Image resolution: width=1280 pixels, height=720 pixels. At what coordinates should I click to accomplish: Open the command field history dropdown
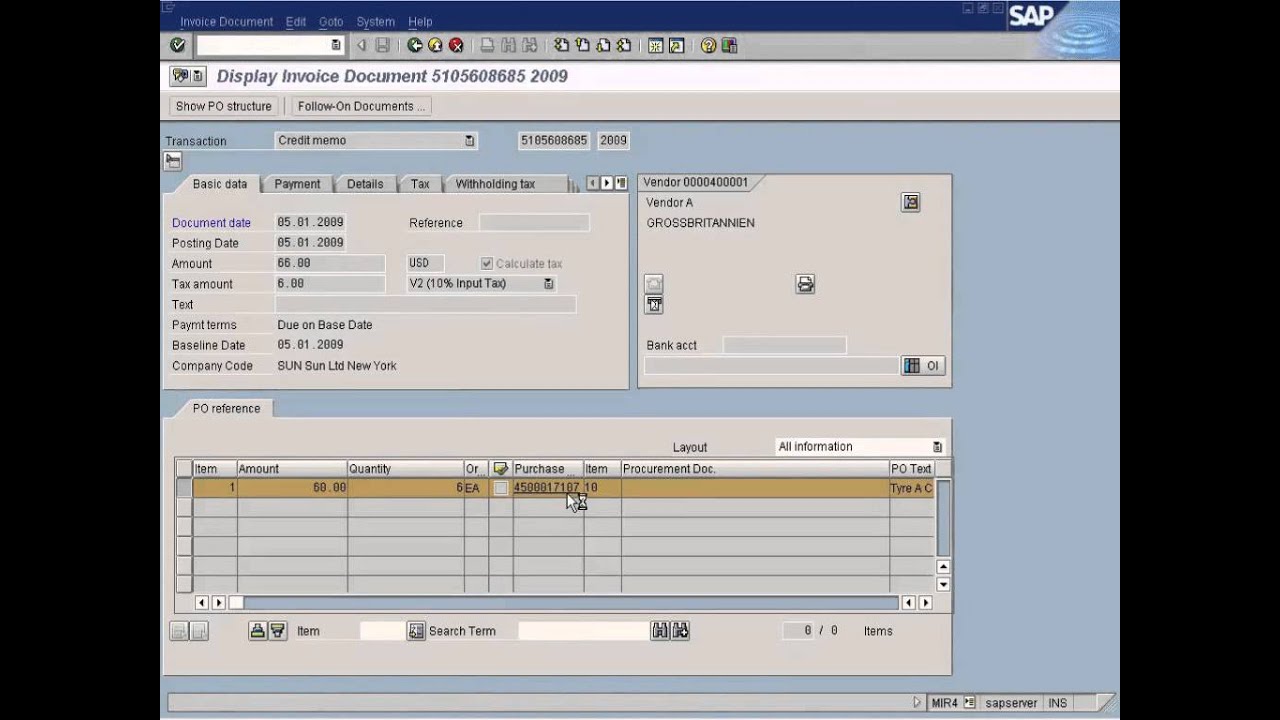tap(336, 45)
